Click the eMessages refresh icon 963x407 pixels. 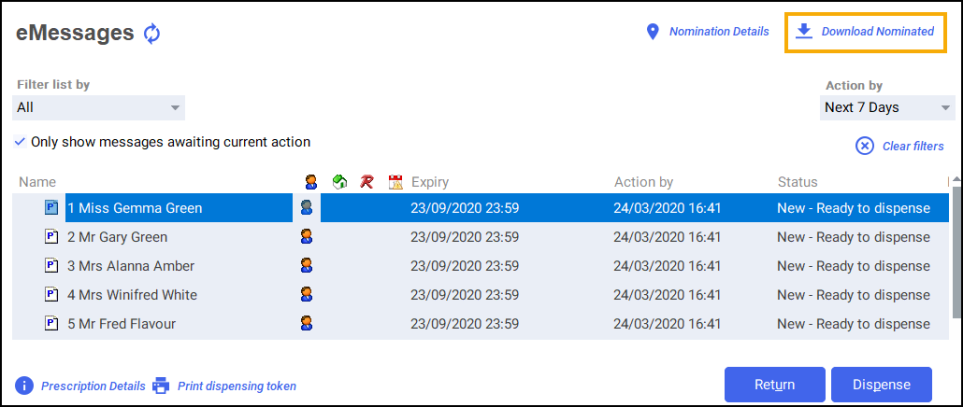coord(152,34)
